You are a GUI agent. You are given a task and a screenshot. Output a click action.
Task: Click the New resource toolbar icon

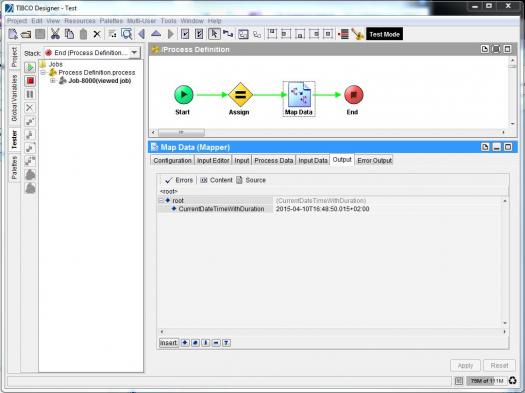click(13, 34)
